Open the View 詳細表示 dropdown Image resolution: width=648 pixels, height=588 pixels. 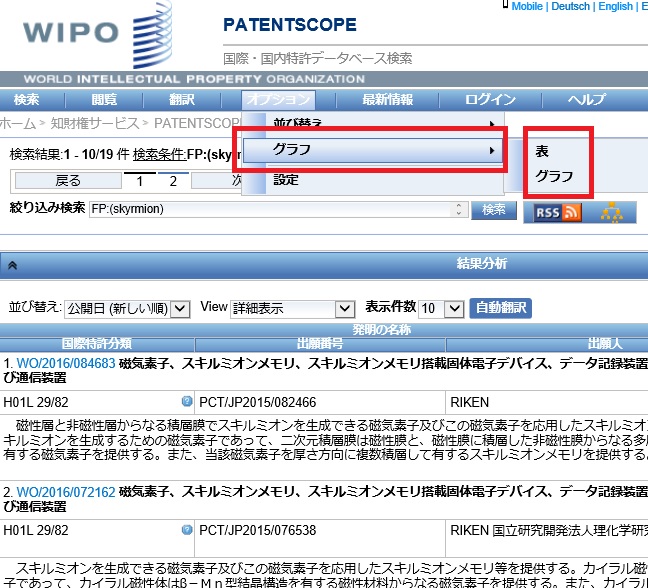[293, 309]
